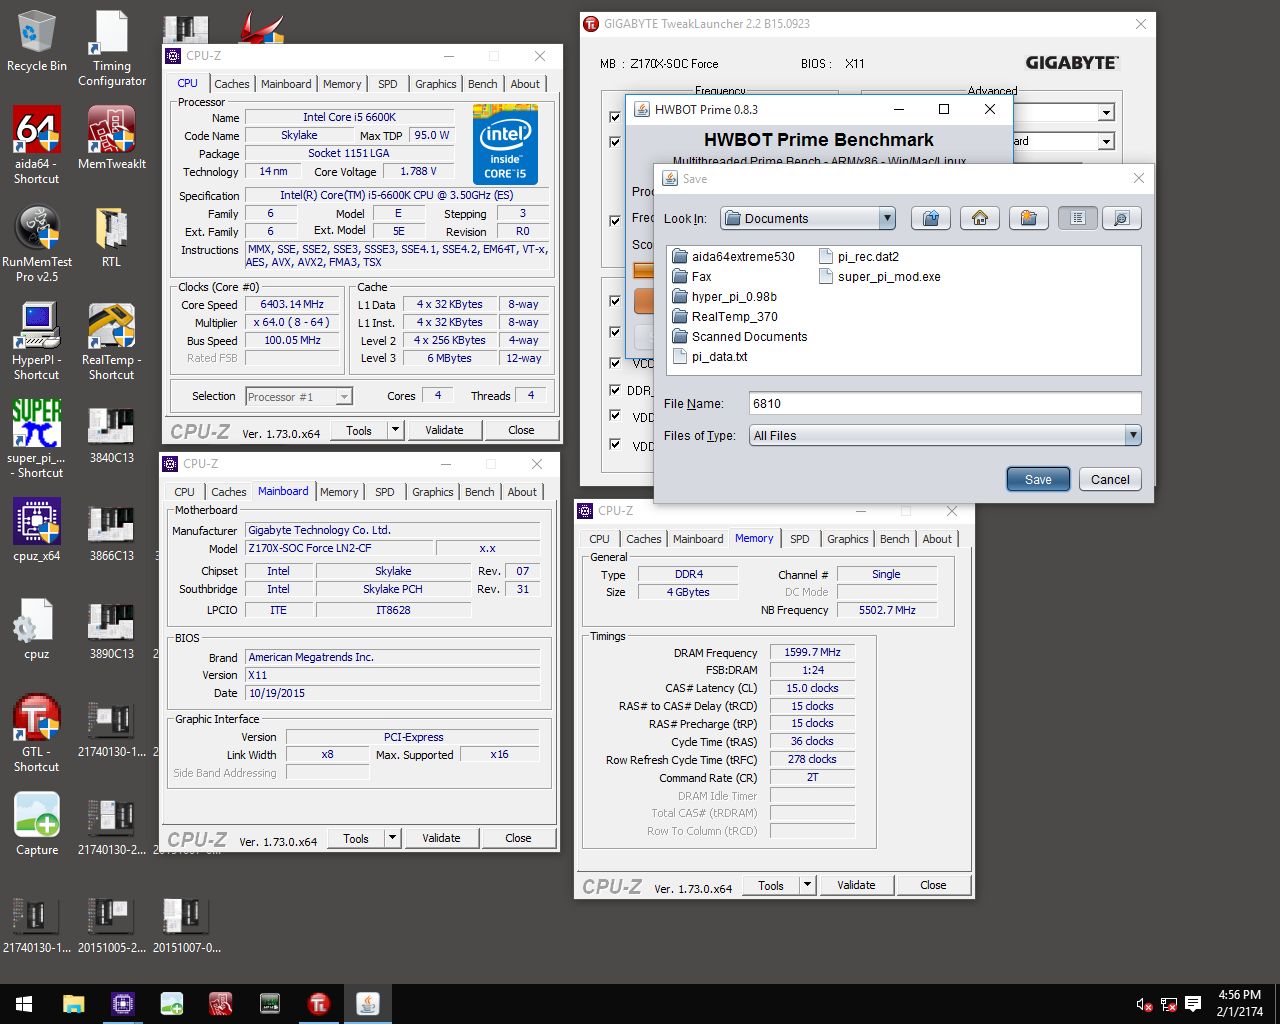1280x1024 pixels.
Task: Select super_pi_mod.exe in file list
Action: point(880,277)
